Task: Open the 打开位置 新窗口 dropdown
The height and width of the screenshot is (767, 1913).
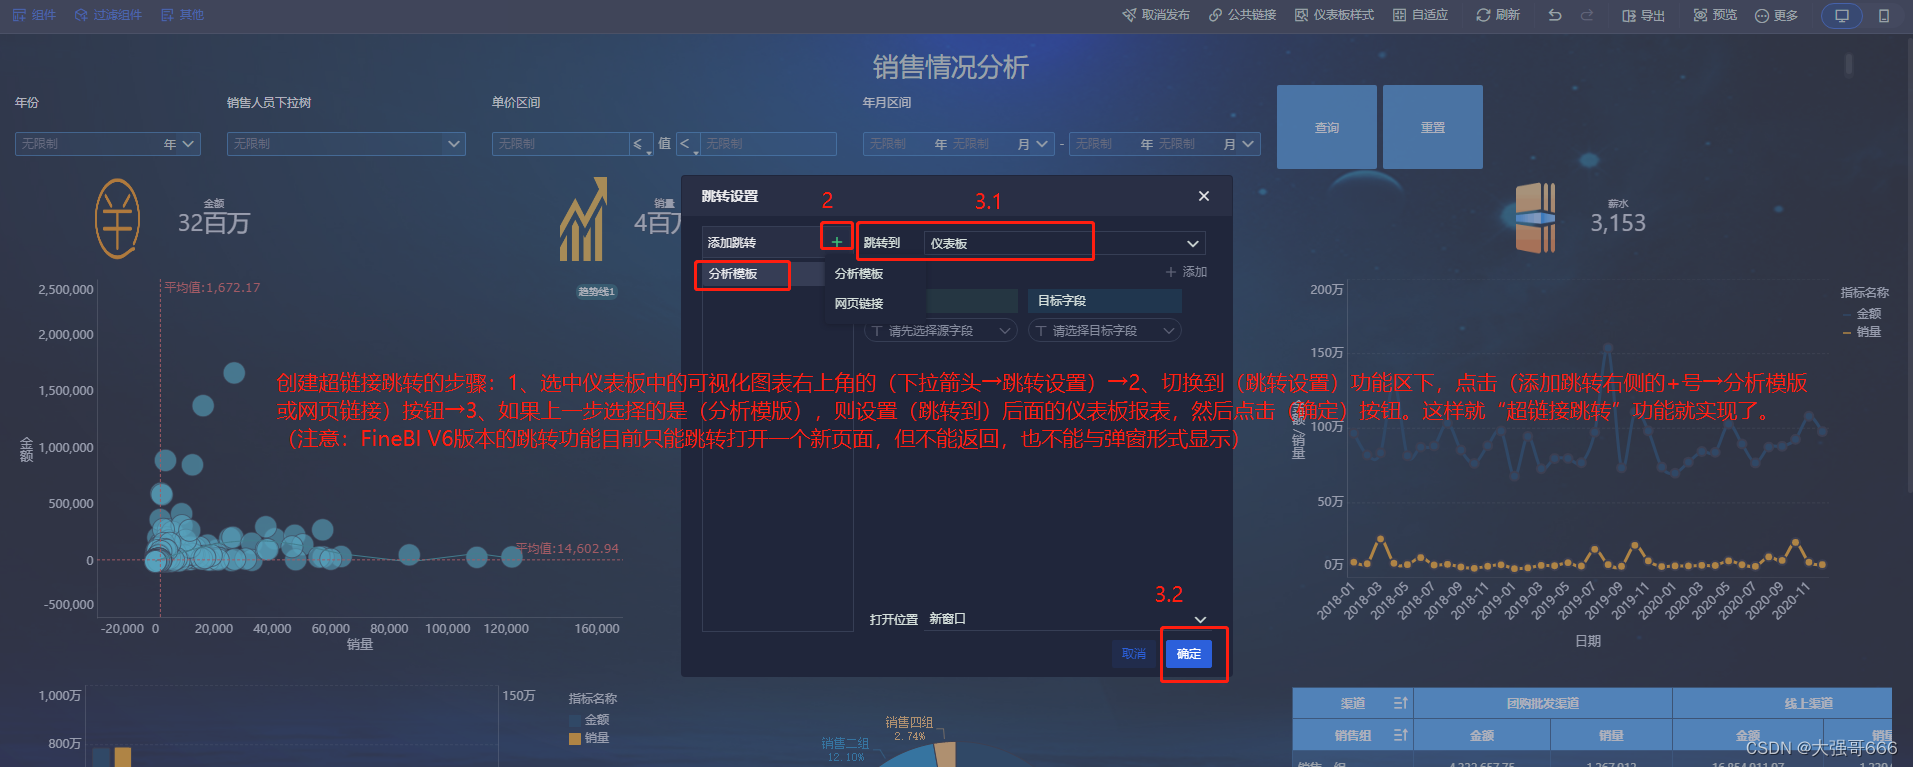Action: pos(1068,619)
